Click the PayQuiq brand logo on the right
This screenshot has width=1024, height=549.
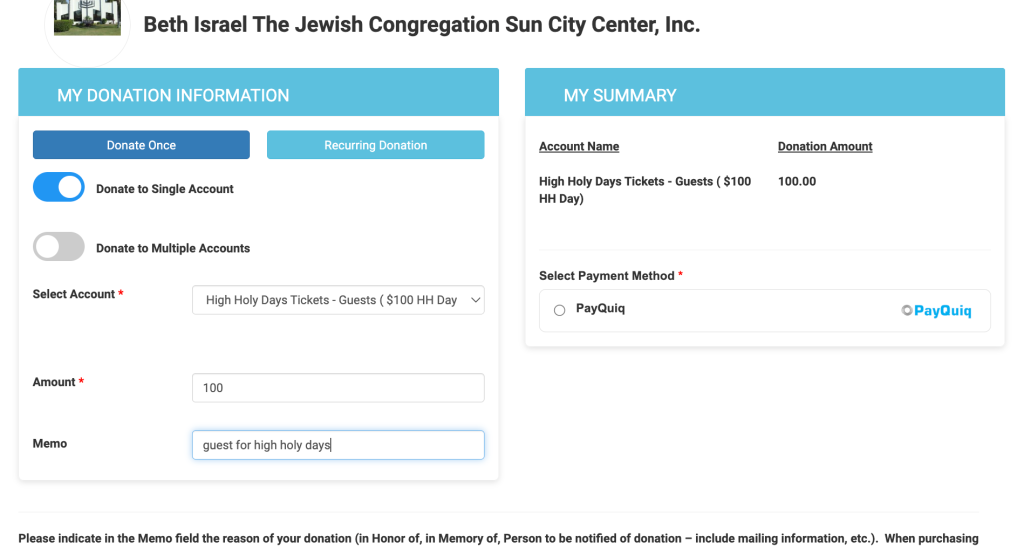click(x=936, y=311)
